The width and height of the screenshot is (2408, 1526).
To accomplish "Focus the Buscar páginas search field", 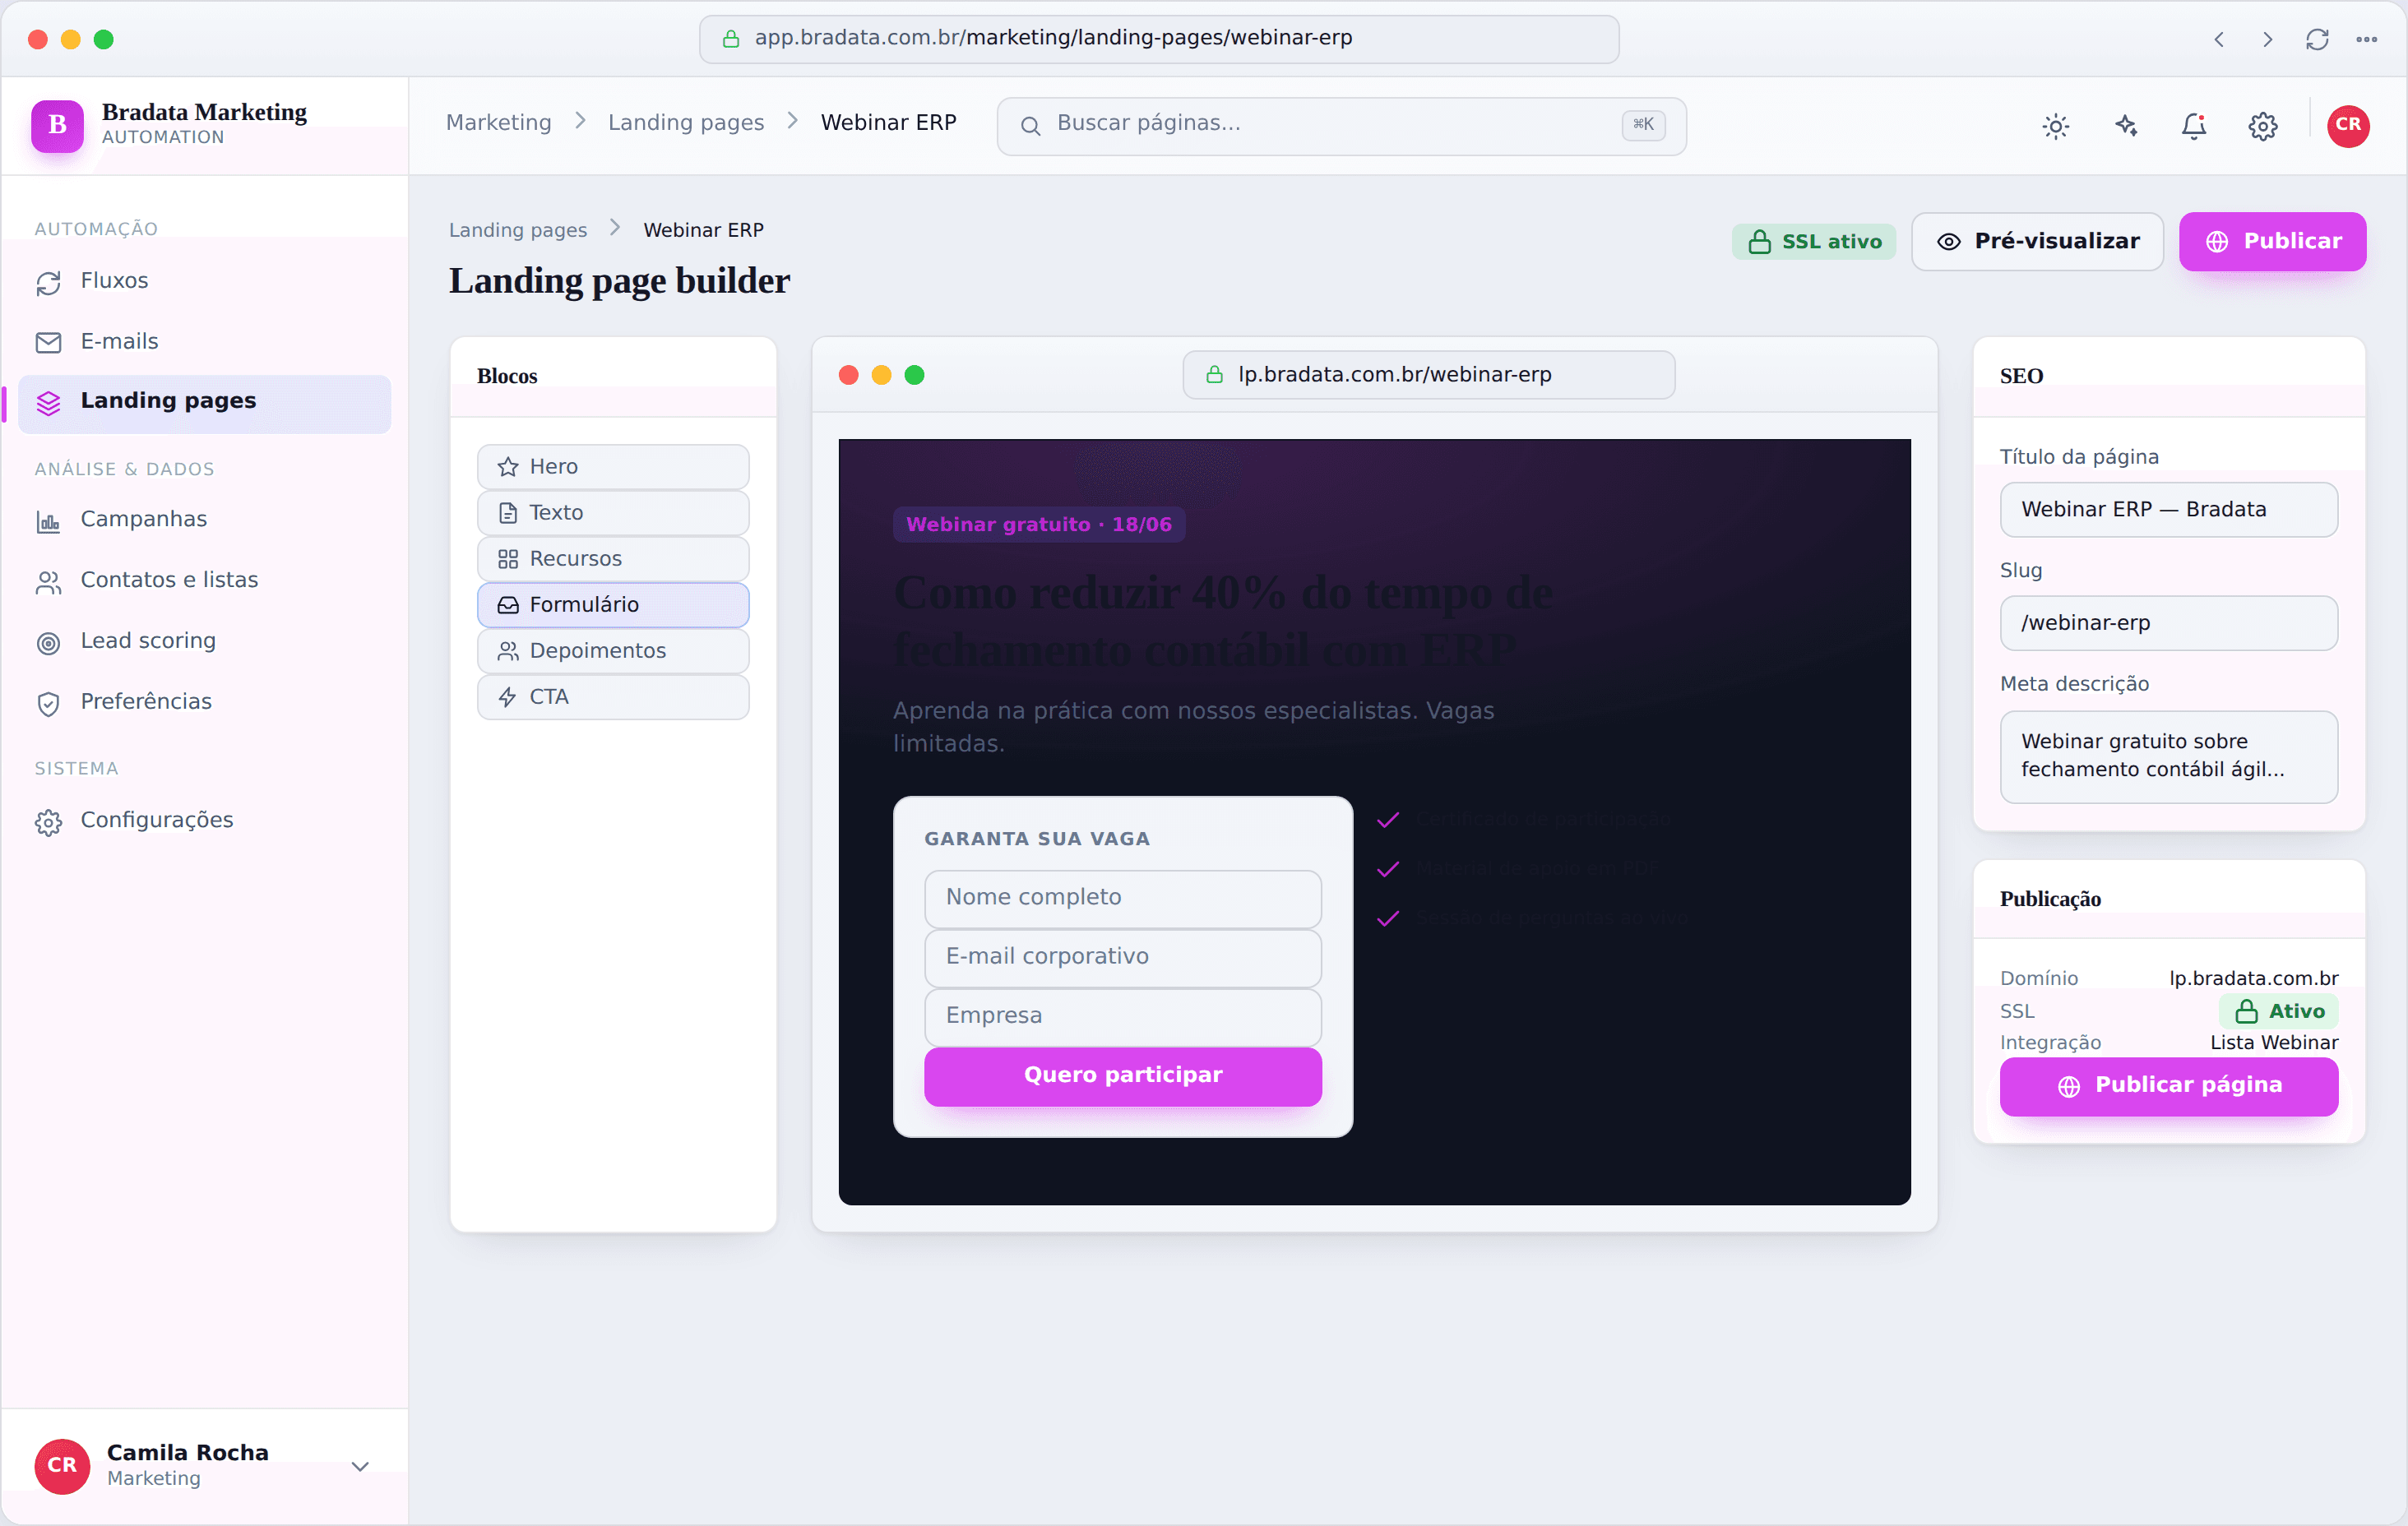I will click(1341, 126).
